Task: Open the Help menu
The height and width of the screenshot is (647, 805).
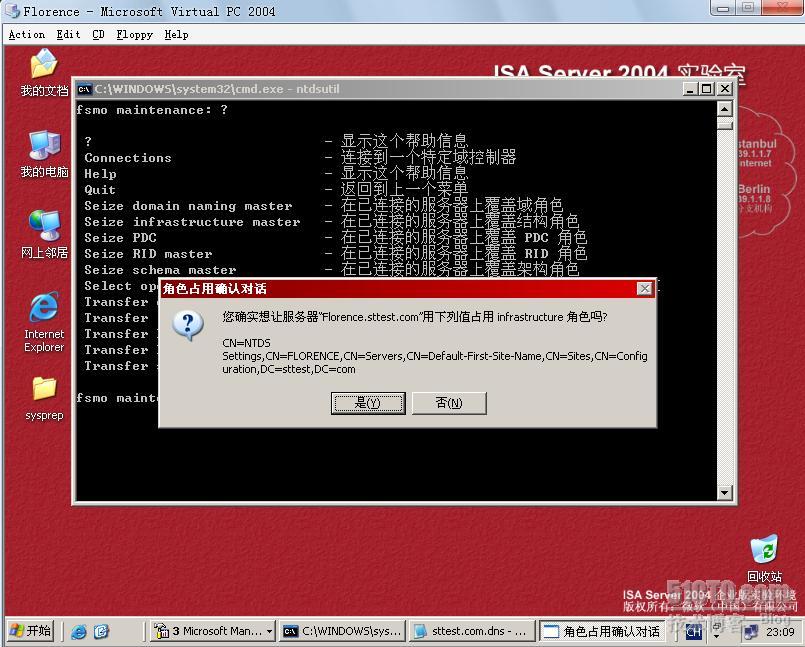Action: [x=176, y=34]
